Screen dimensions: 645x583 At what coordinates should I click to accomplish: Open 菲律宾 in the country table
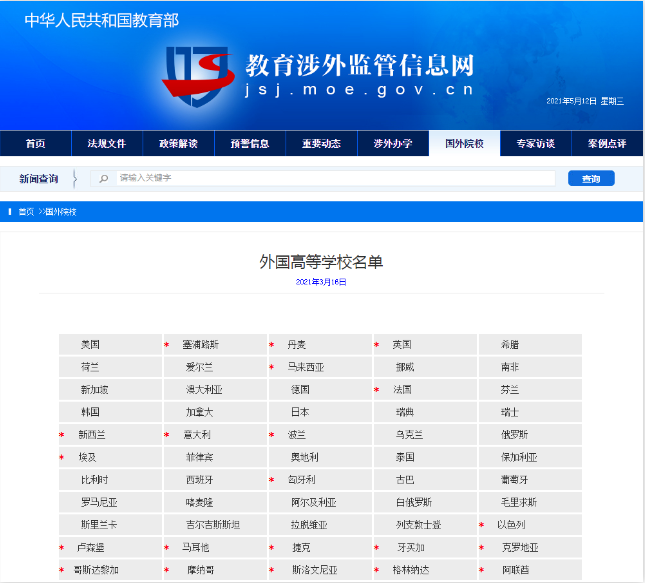tap(200, 457)
